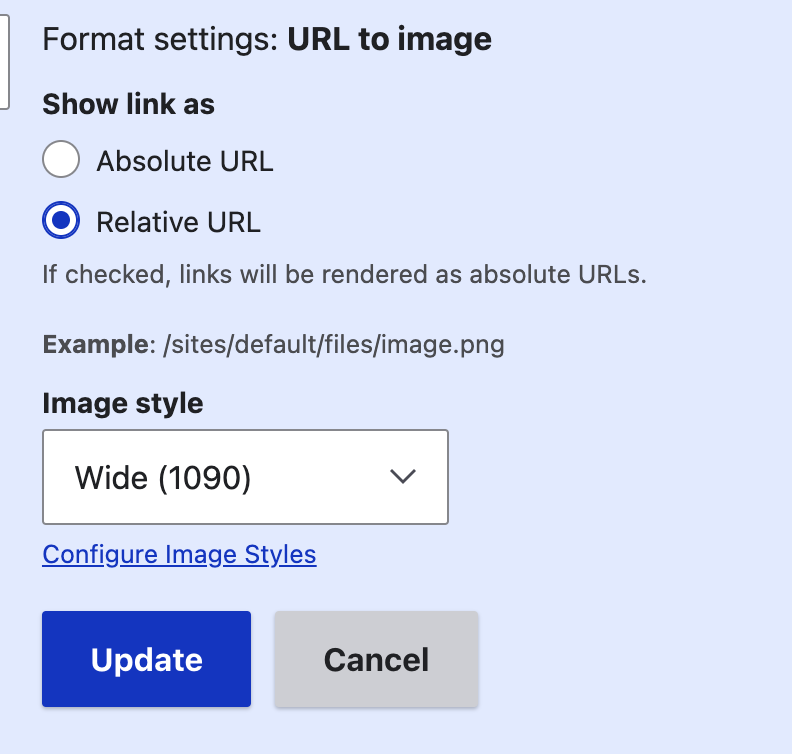Click the help text about absolute URLs
792x754 pixels.
click(344, 274)
